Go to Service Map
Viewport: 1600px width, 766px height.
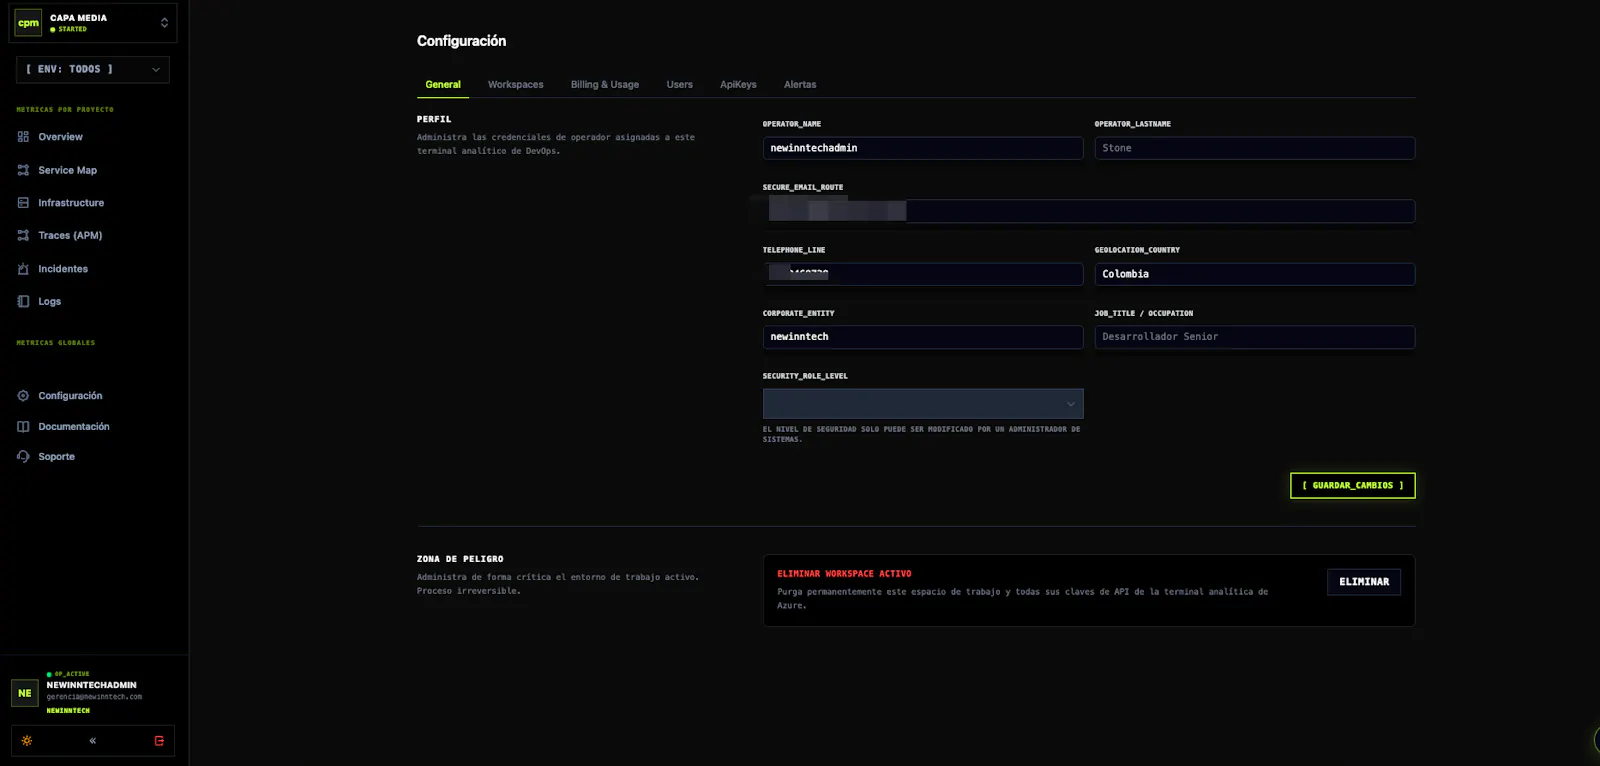coord(68,170)
